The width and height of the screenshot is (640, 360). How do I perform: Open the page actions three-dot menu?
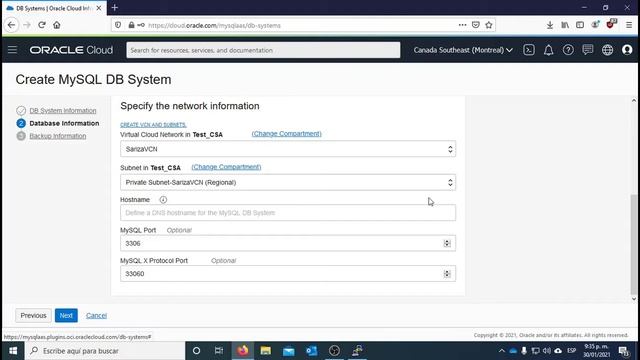(x=462, y=25)
